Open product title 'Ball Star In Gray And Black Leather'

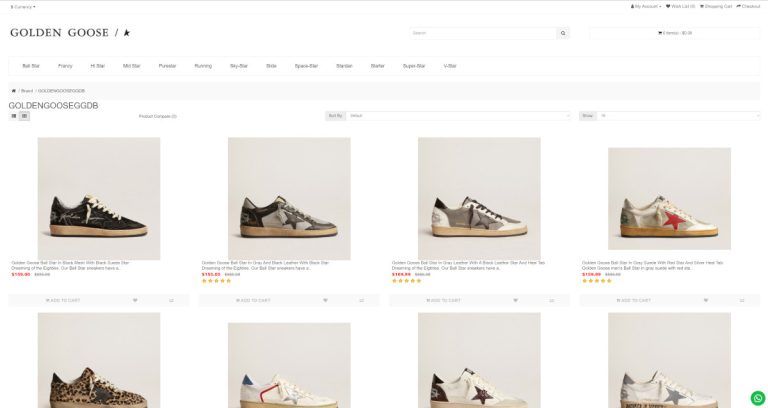(x=265, y=263)
